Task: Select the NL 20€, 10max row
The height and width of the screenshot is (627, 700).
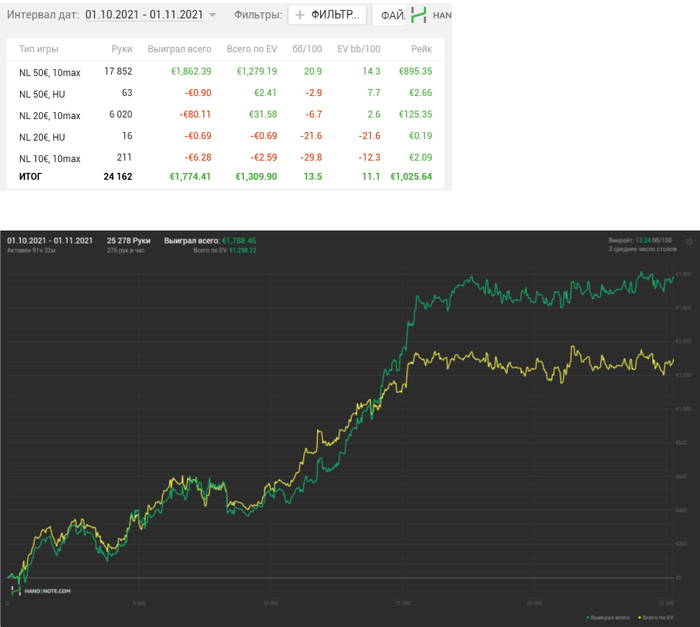Action: pos(225,115)
